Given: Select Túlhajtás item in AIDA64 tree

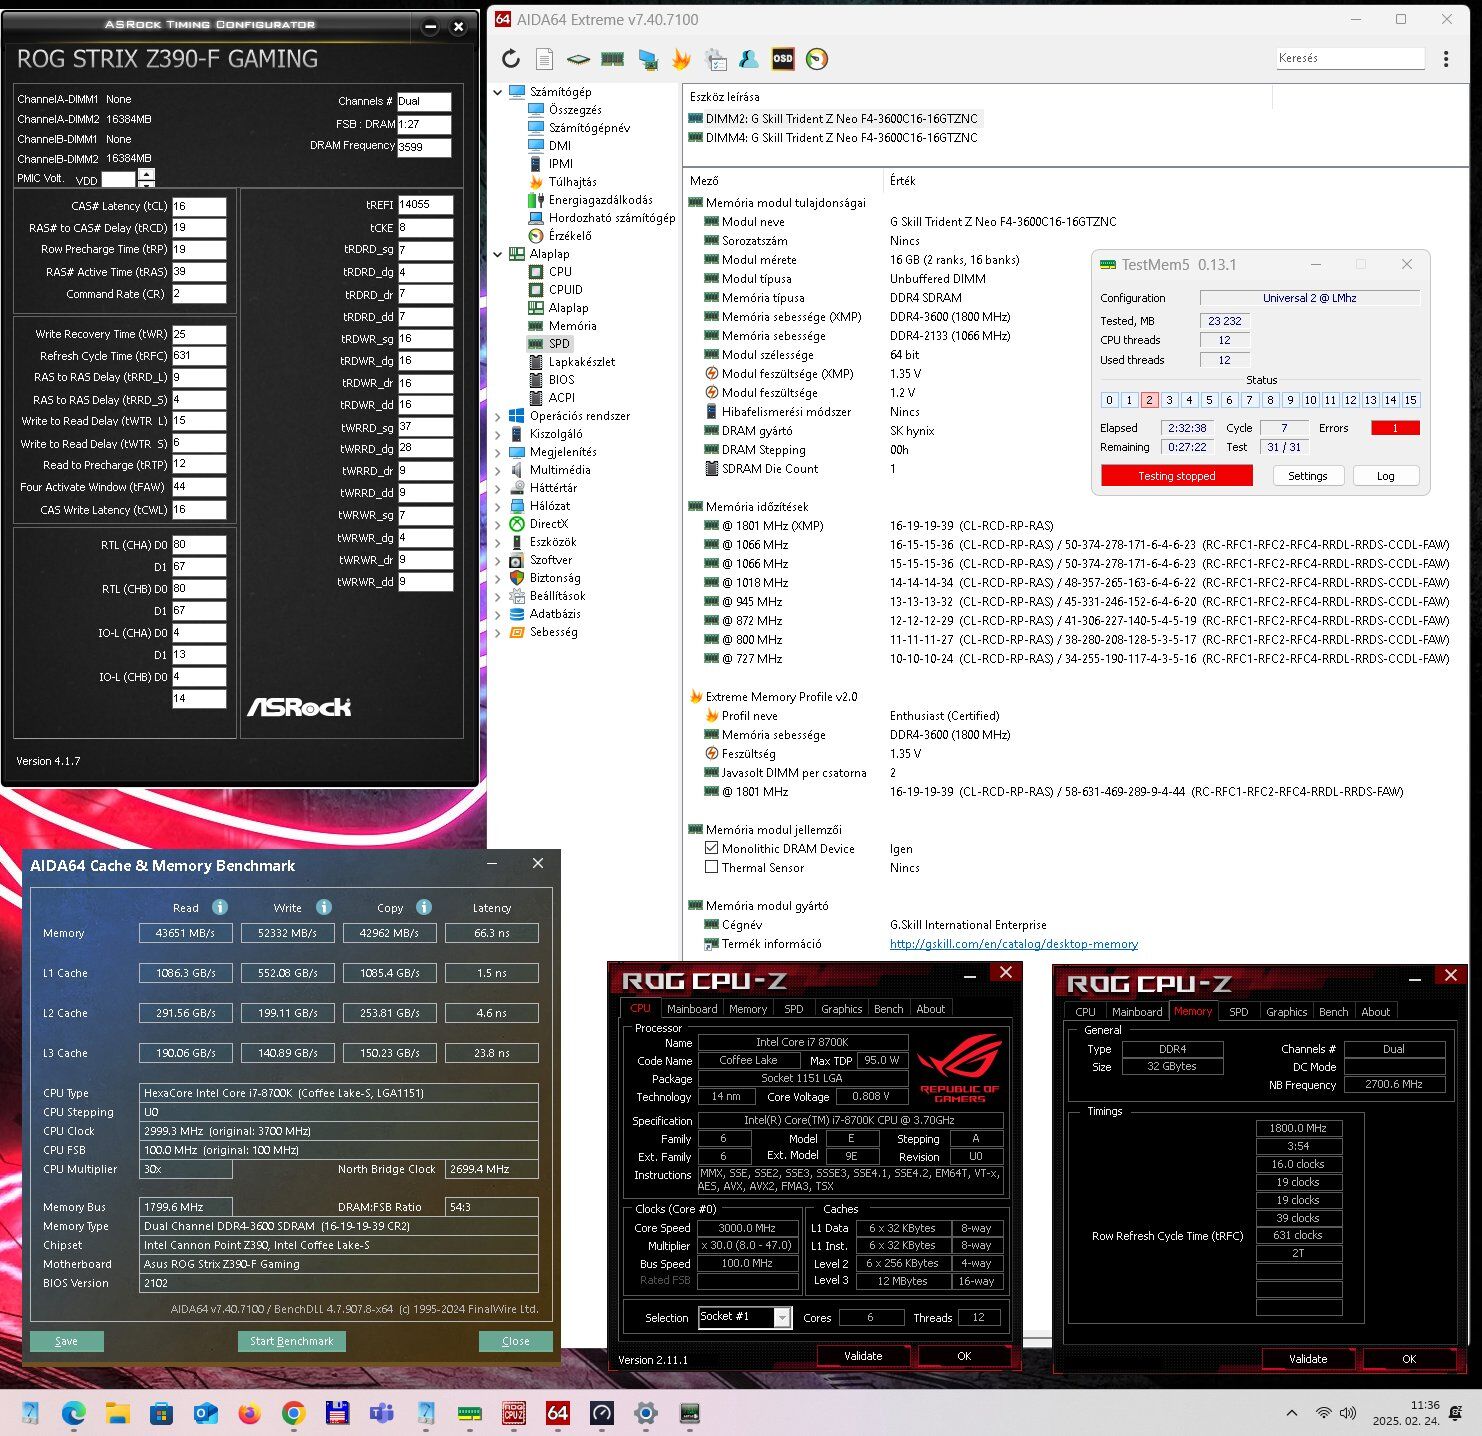Looking at the screenshot, I should coord(572,182).
